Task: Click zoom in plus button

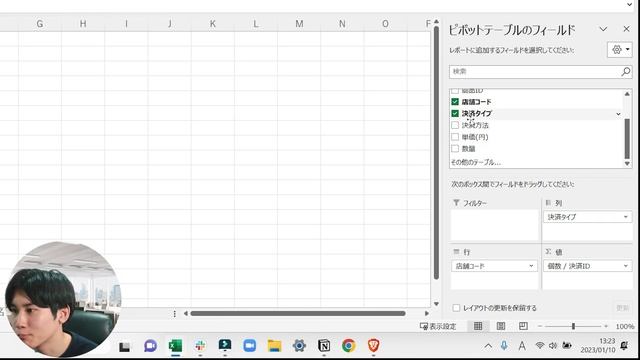Action: [606, 326]
